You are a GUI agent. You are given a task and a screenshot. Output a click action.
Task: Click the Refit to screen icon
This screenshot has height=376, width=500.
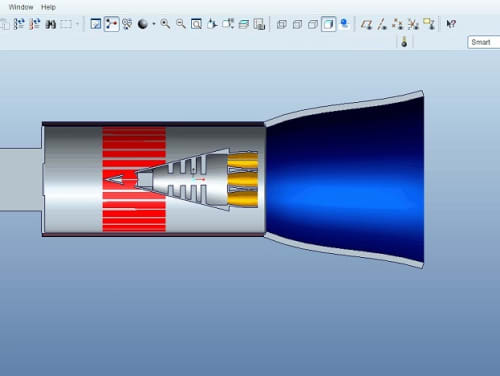(x=196, y=24)
